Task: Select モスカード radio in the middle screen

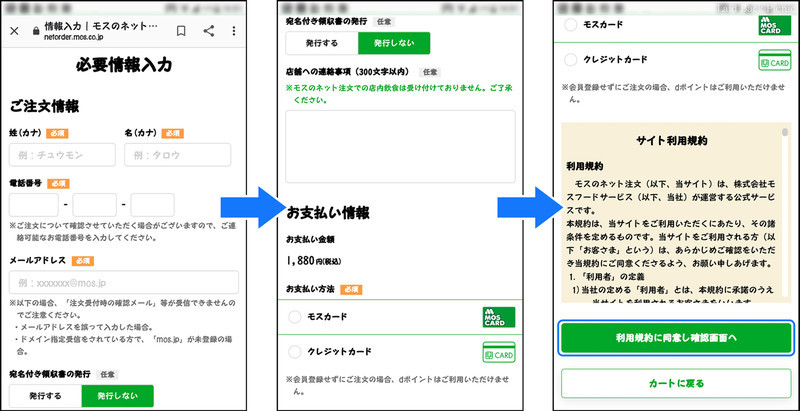Action: (x=295, y=317)
